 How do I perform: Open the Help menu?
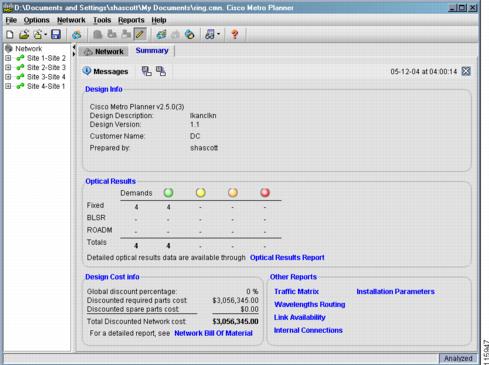159,20
